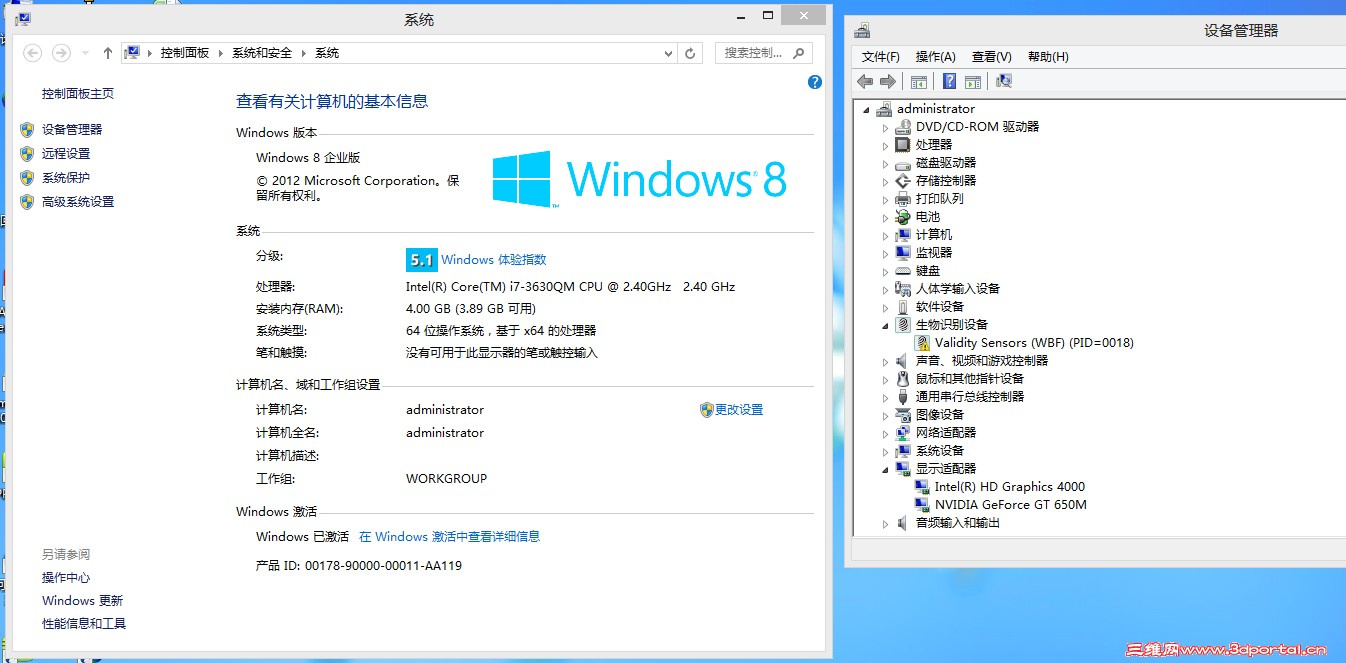The image size is (1346, 663).
Task: Open address bar history dropdown in System window
Action: pos(669,53)
